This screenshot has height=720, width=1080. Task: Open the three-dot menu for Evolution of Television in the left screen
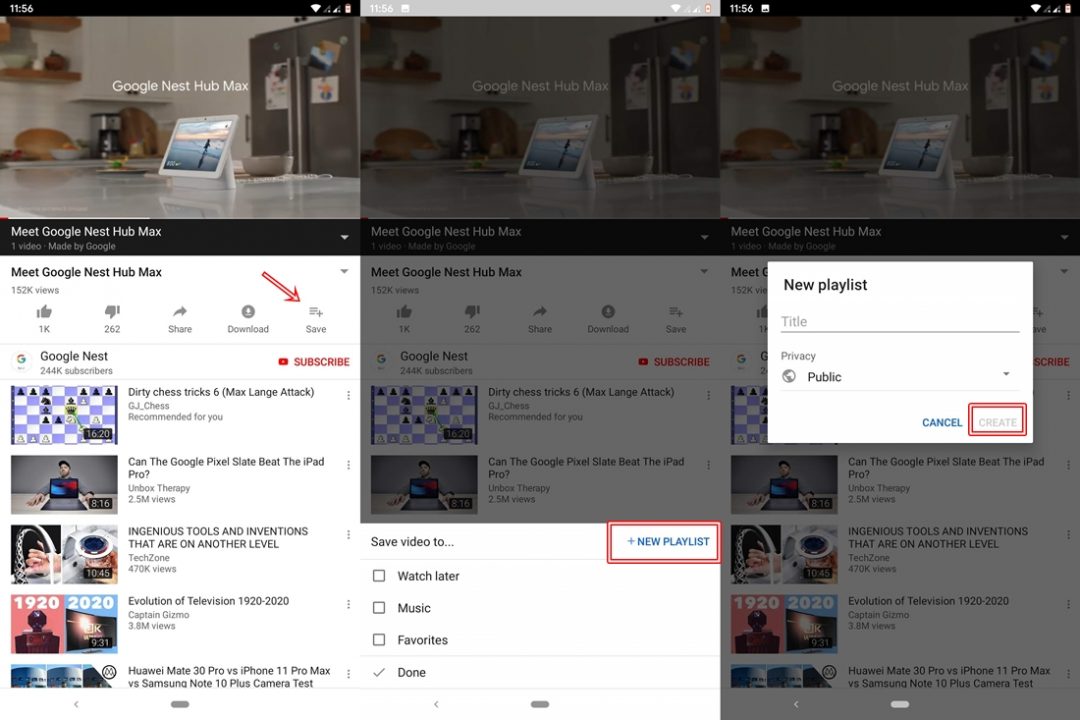click(x=349, y=604)
